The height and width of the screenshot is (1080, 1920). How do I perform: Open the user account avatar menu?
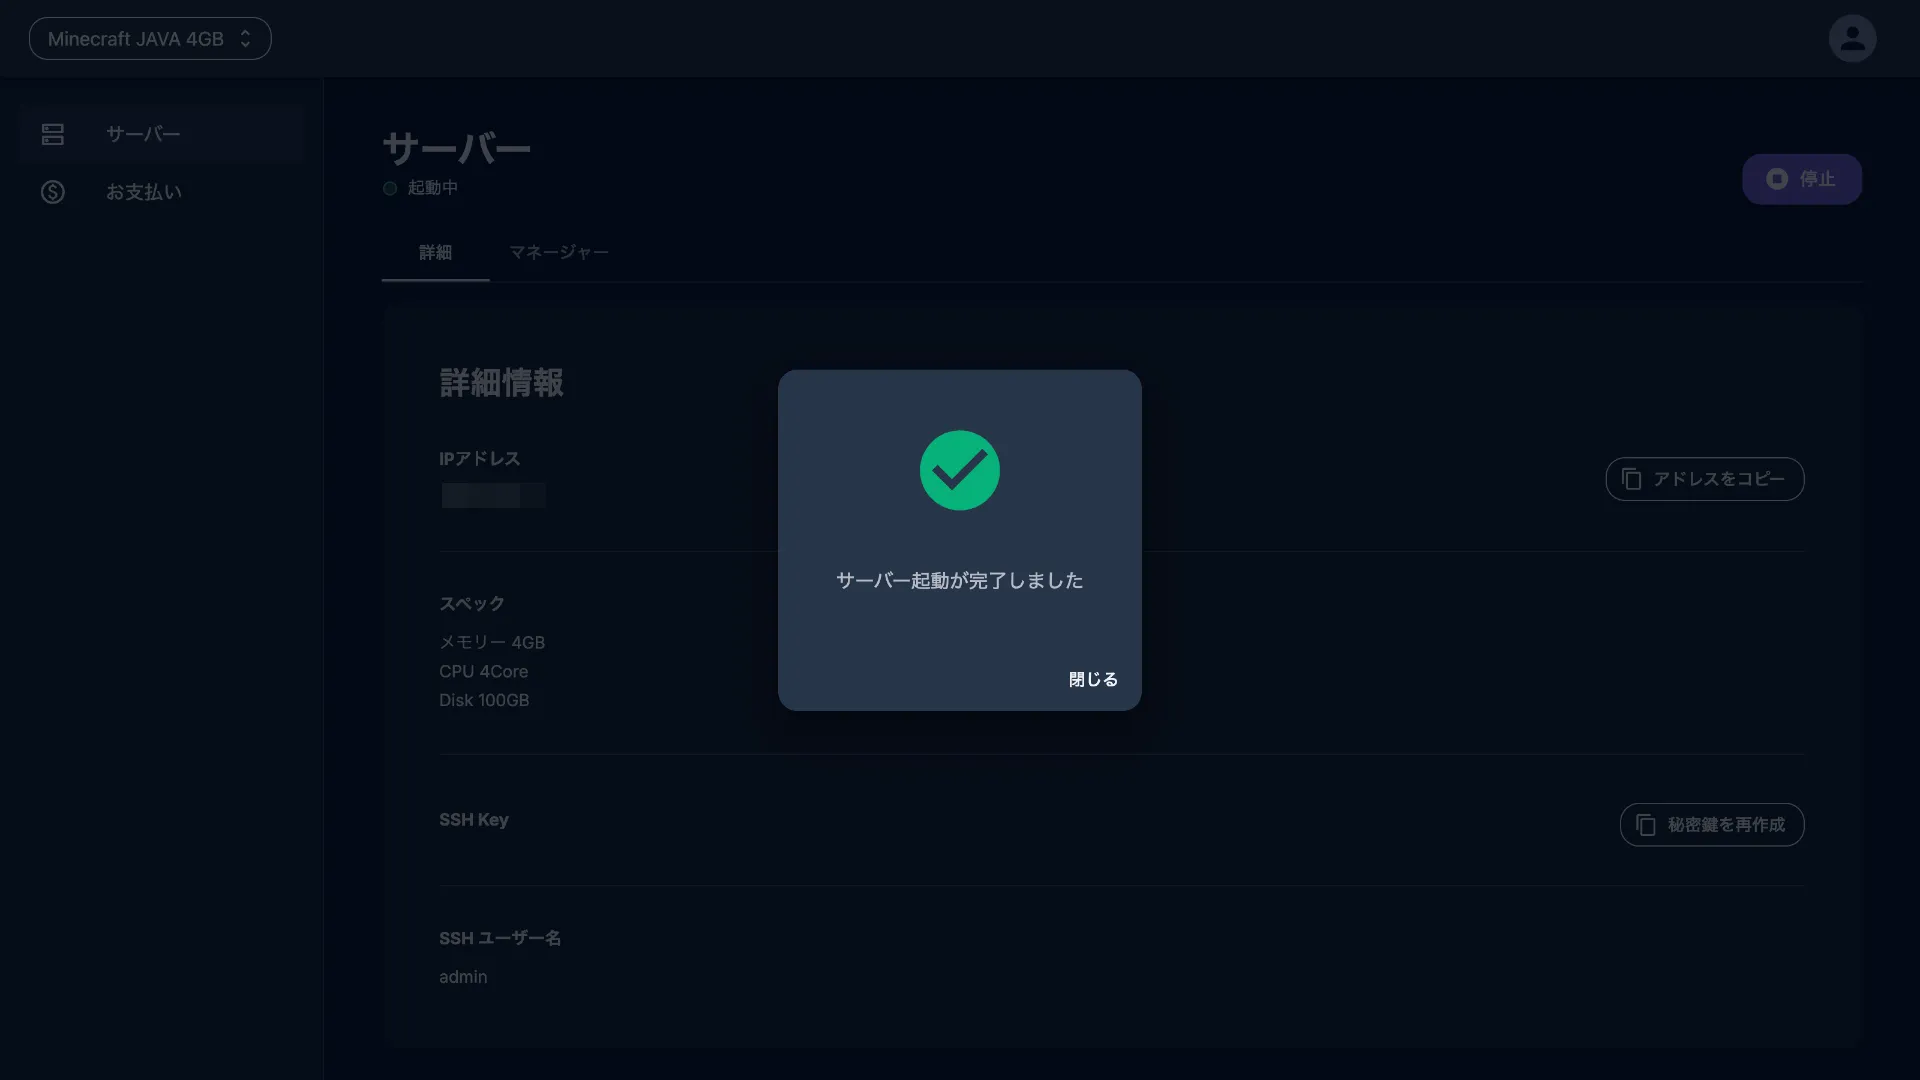pyautogui.click(x=1852, y=39)
